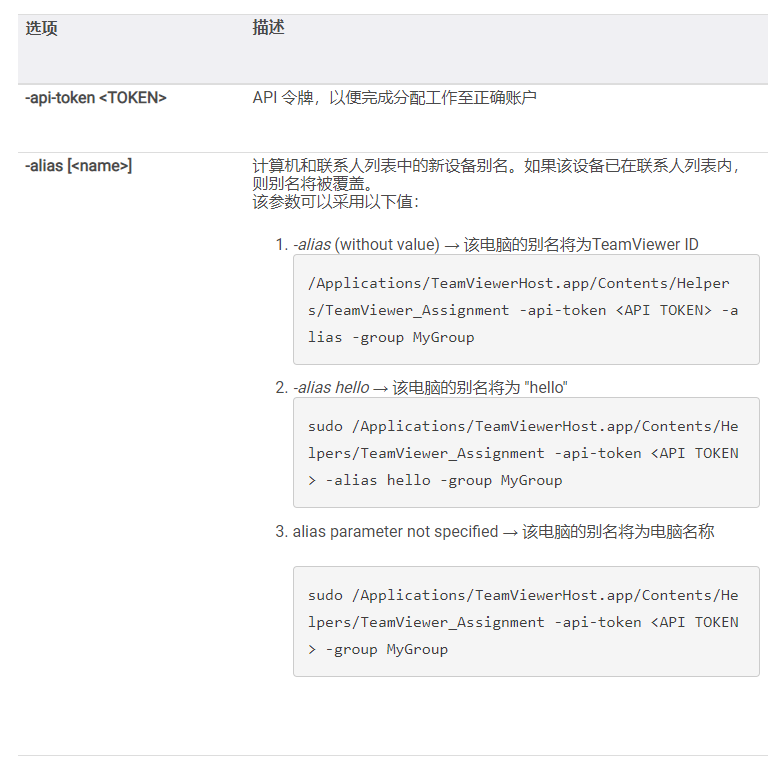Click list item 2 about -alias hello

(x=421, y=388)
